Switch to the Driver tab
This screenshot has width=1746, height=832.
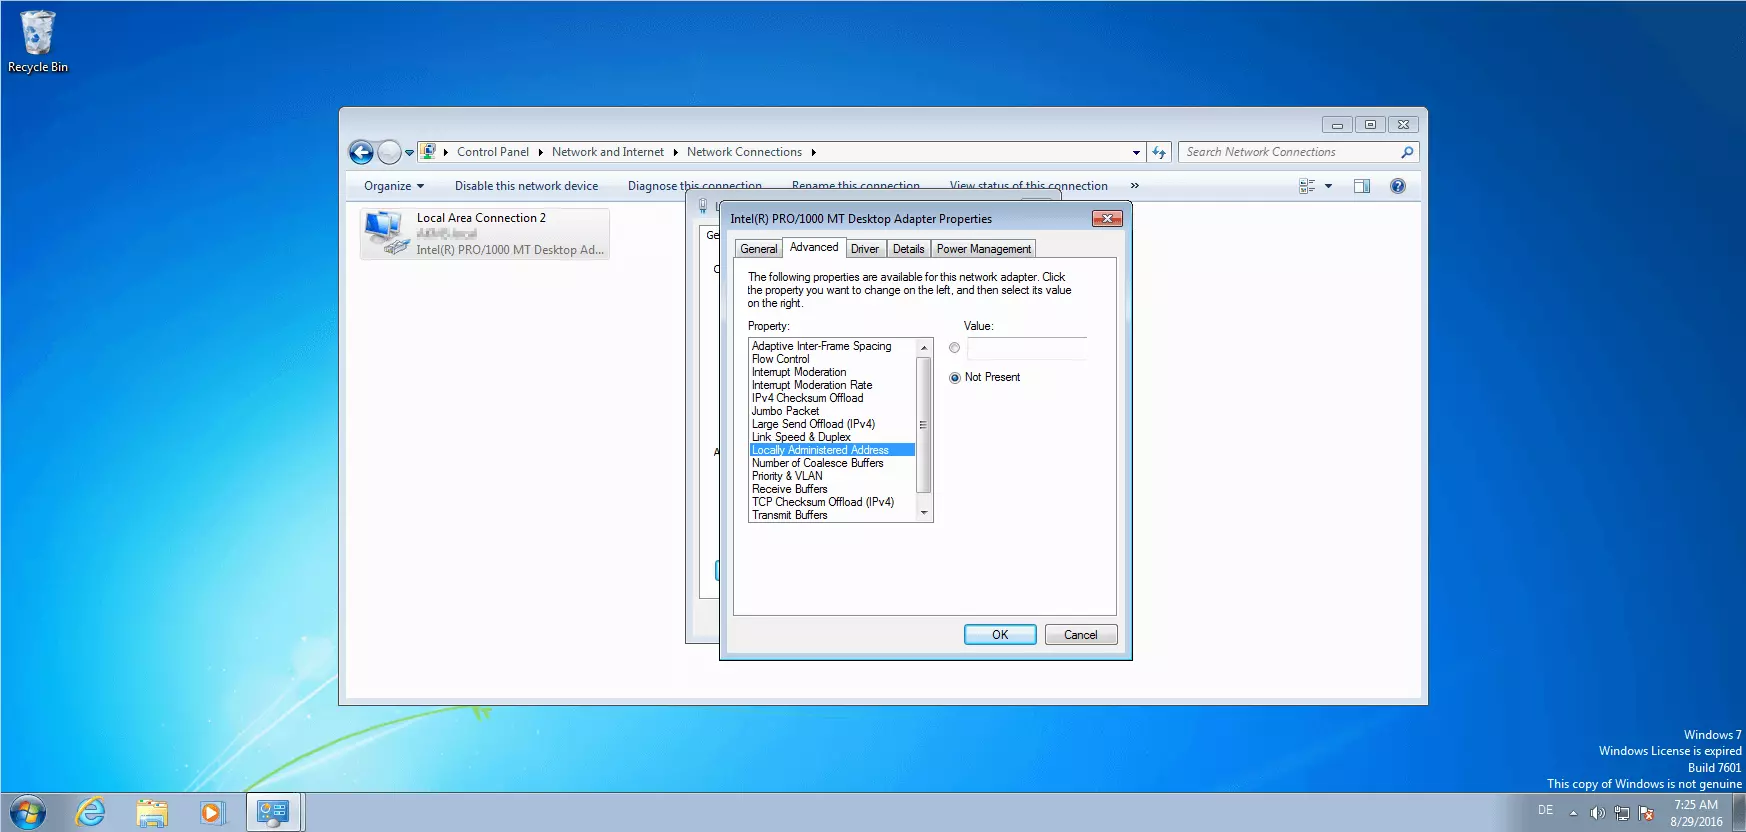click(x=865, y=249)
